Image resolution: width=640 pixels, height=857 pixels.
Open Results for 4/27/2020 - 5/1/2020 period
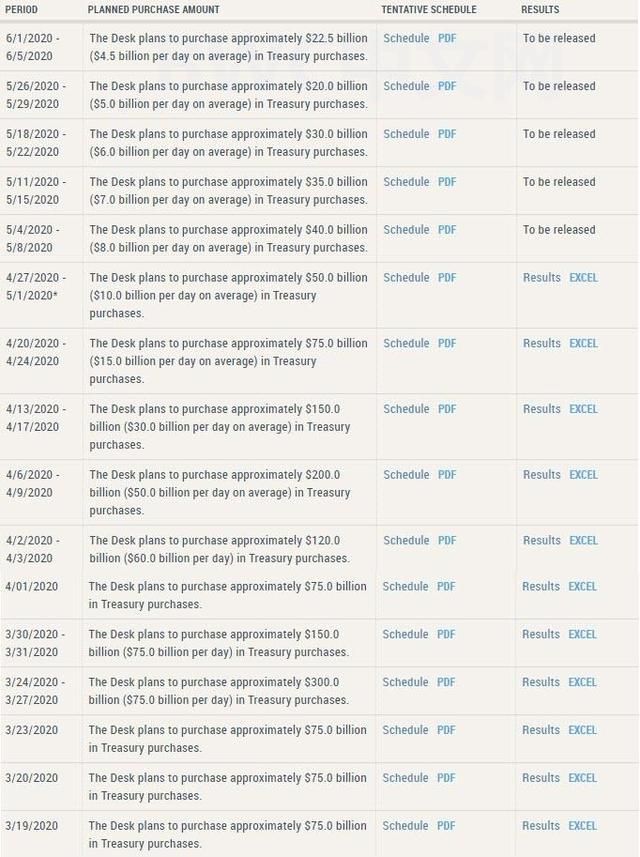542,278
